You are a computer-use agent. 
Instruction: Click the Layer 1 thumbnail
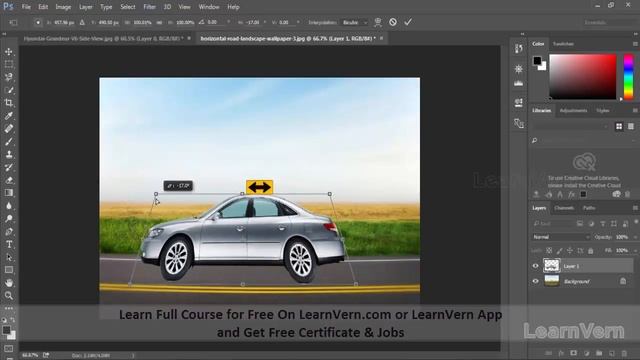coord(551,266)
